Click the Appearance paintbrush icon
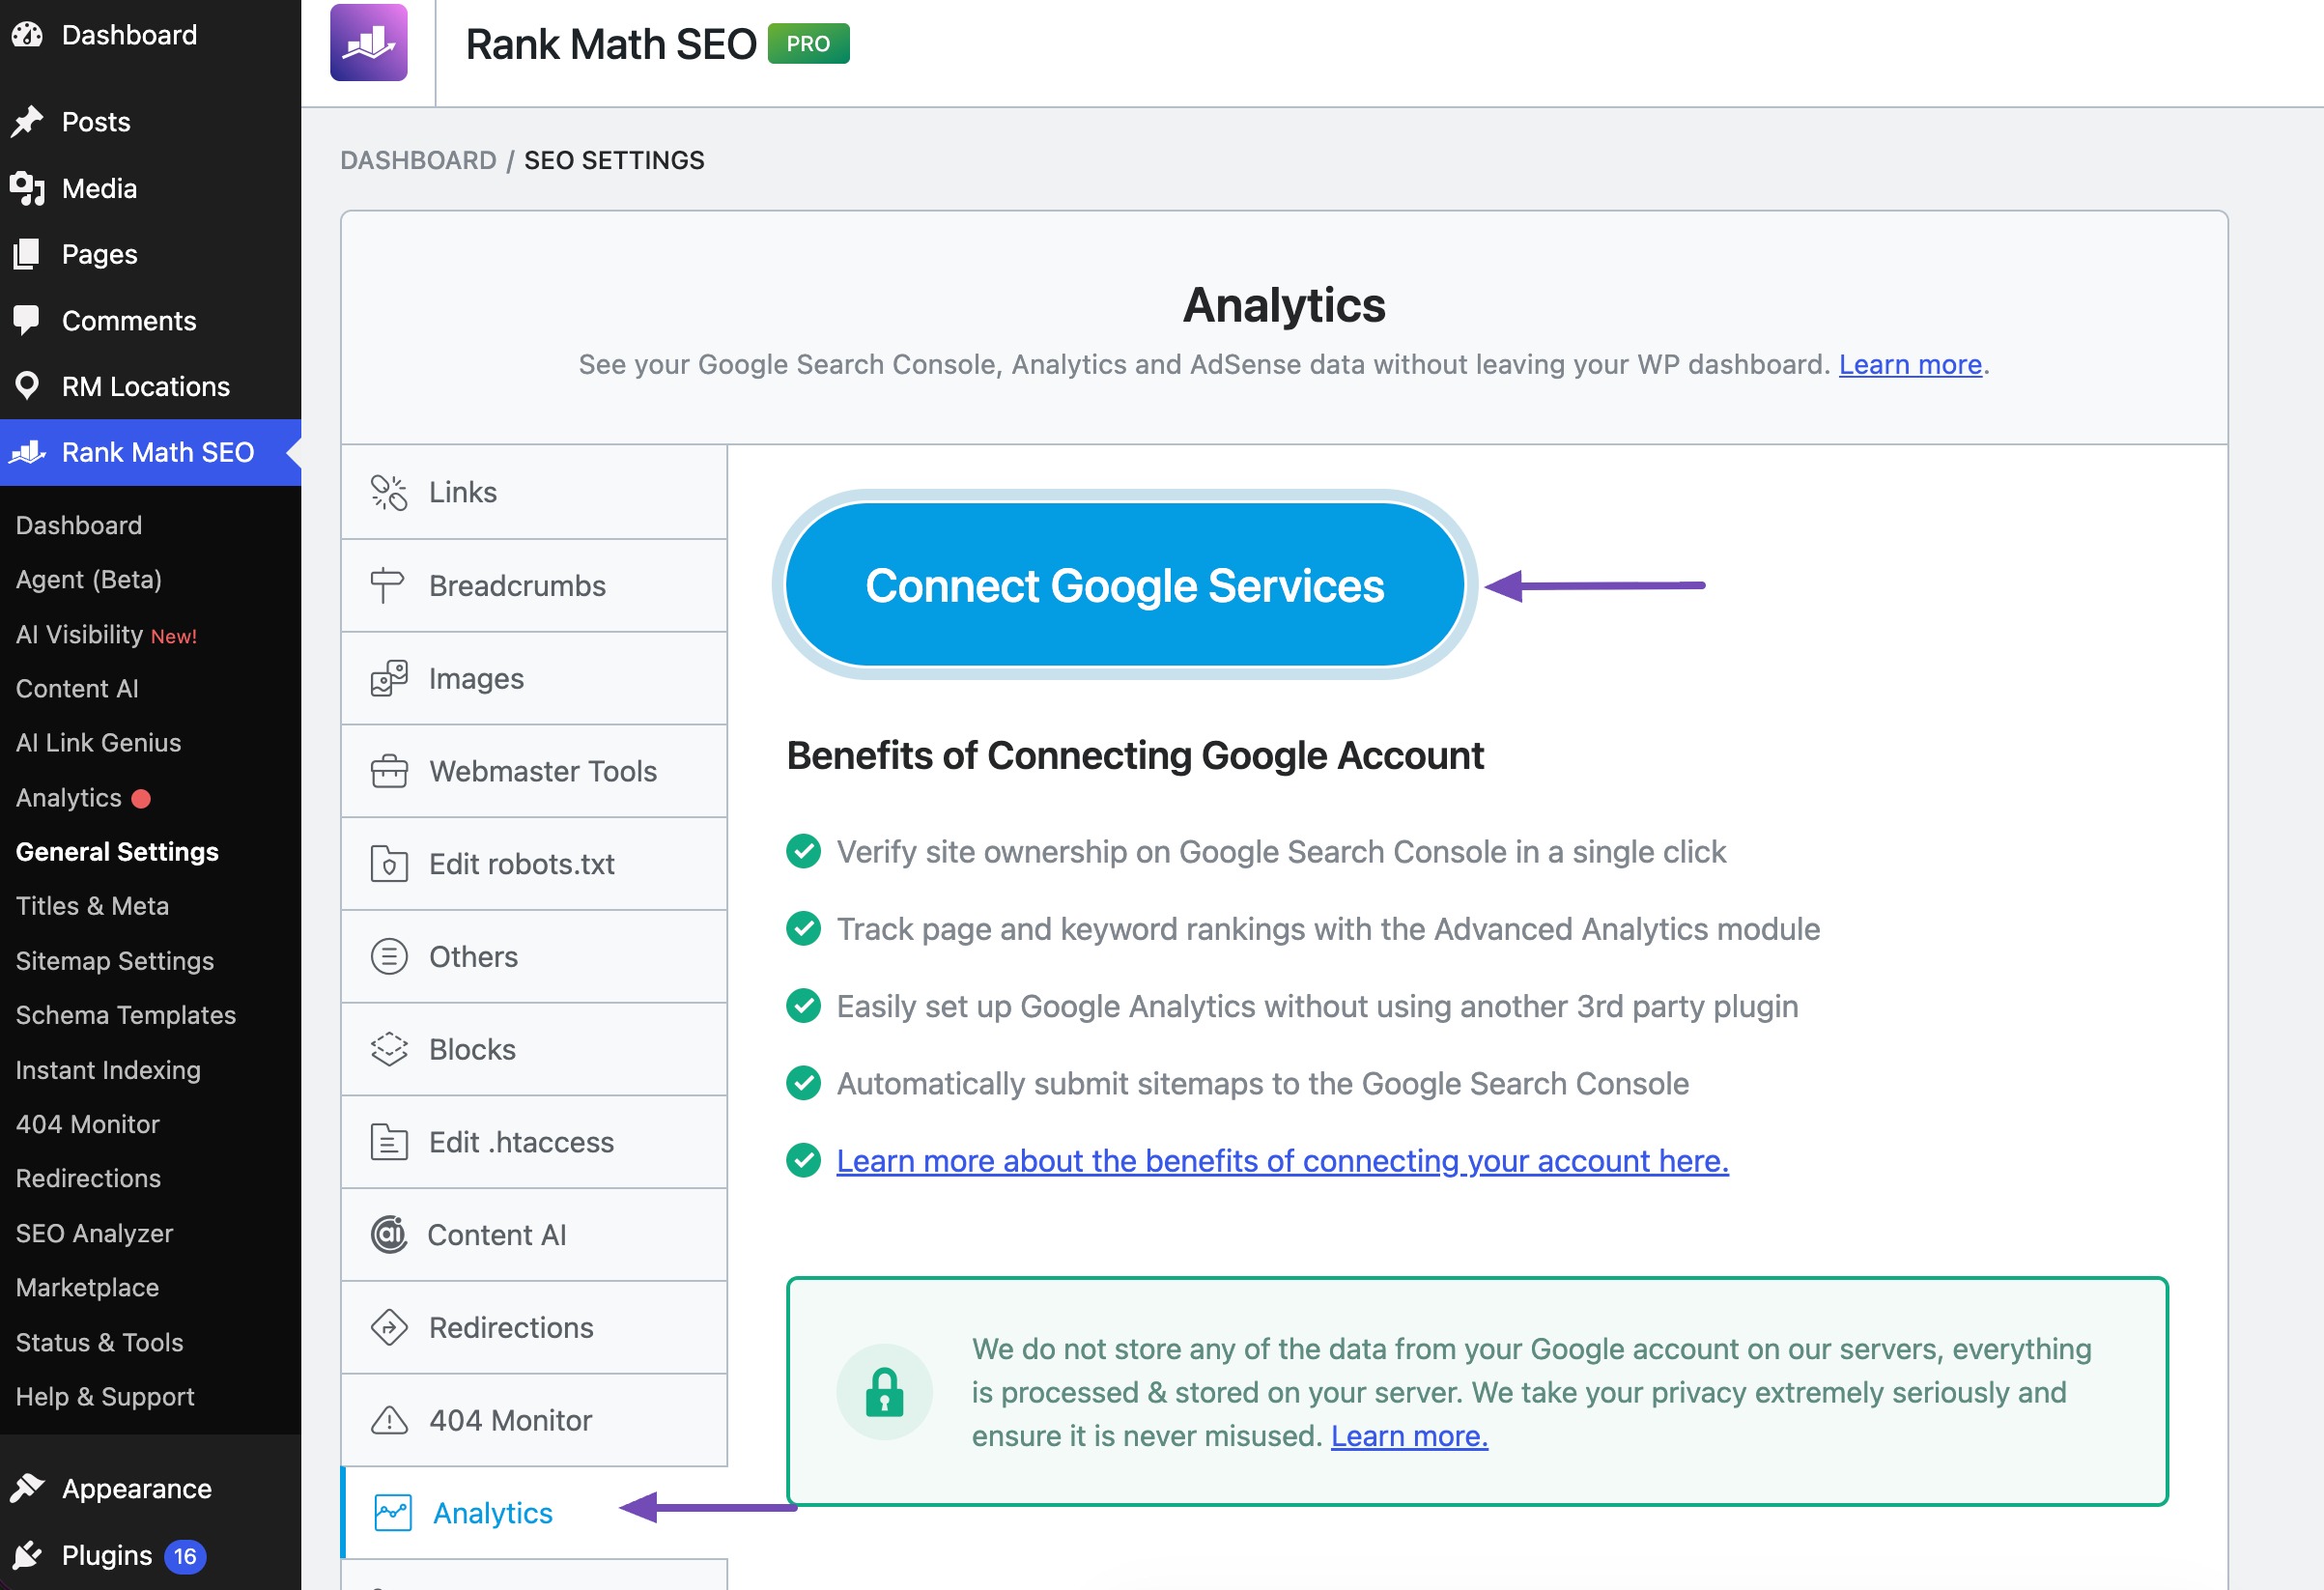Viewport: 2324px width, 1590px height. [x=27, y=1488]
